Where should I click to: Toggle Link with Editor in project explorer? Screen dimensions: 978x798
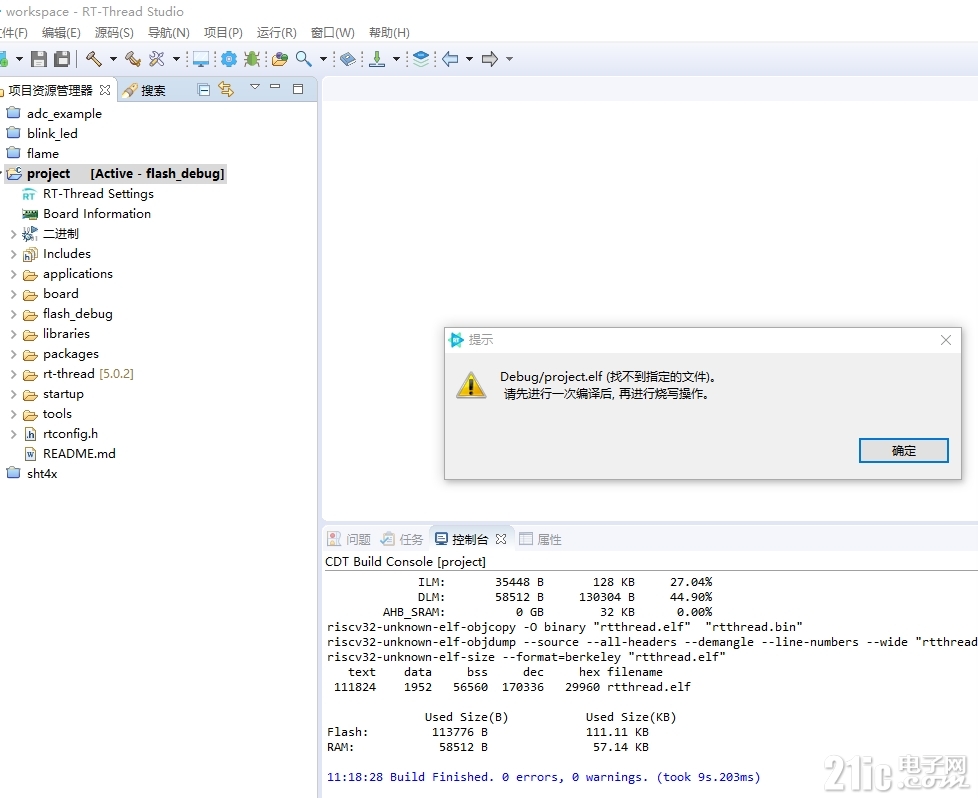pos(226,90)
